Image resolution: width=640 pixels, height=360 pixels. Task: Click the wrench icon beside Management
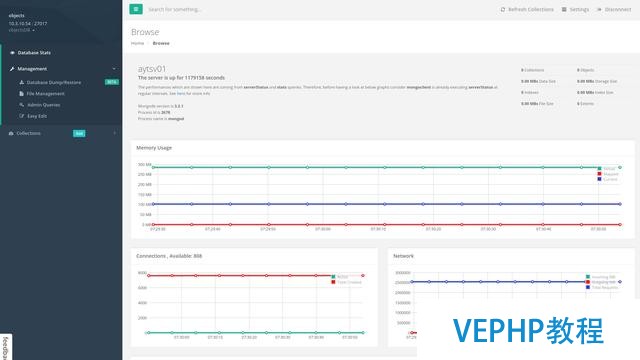click(12, 69)
